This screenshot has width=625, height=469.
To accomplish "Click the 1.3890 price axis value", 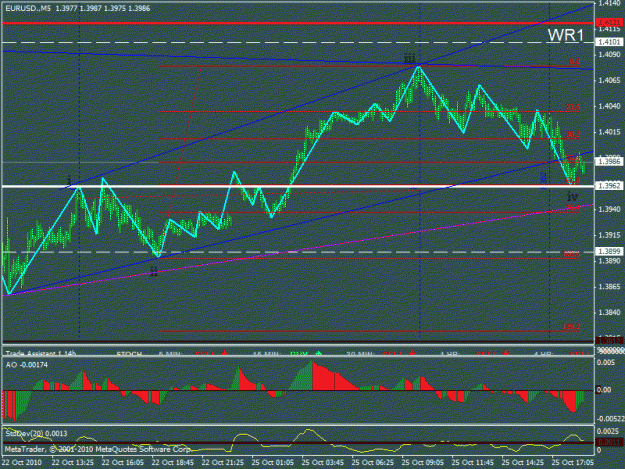I will point(609,261).
